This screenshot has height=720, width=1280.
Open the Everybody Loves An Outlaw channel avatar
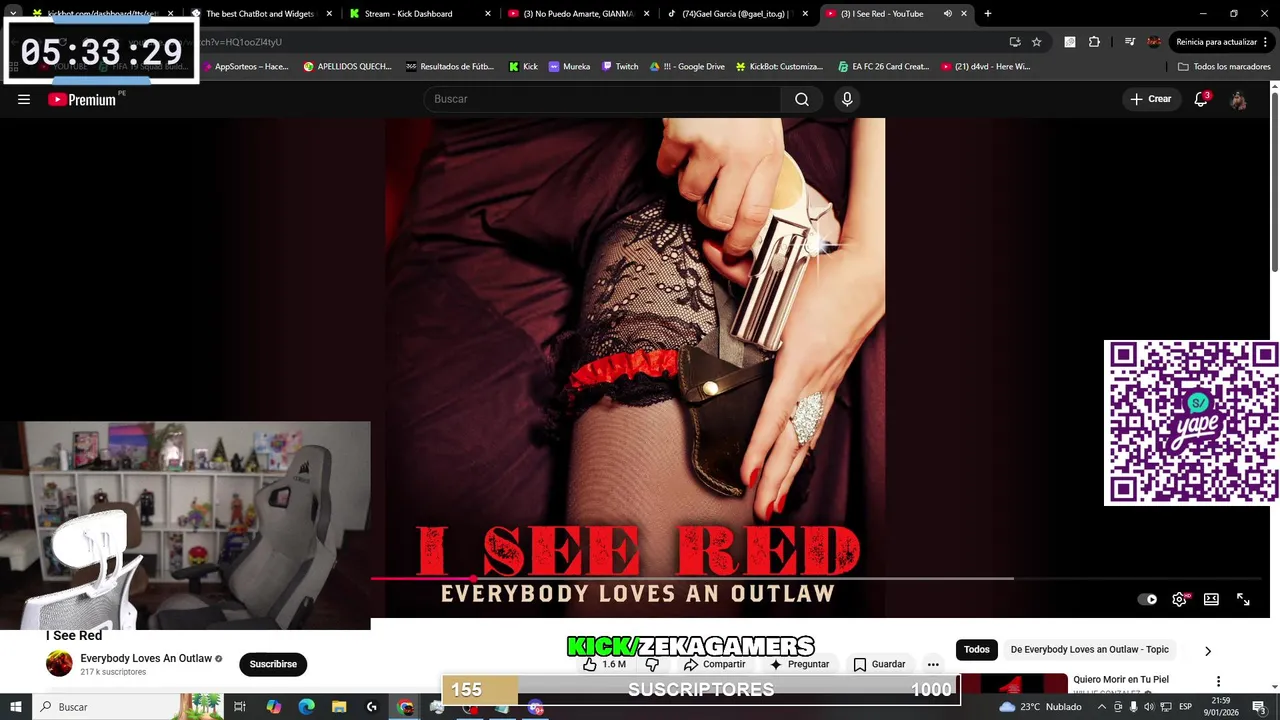pyautogui.click(x=59, y=664)
